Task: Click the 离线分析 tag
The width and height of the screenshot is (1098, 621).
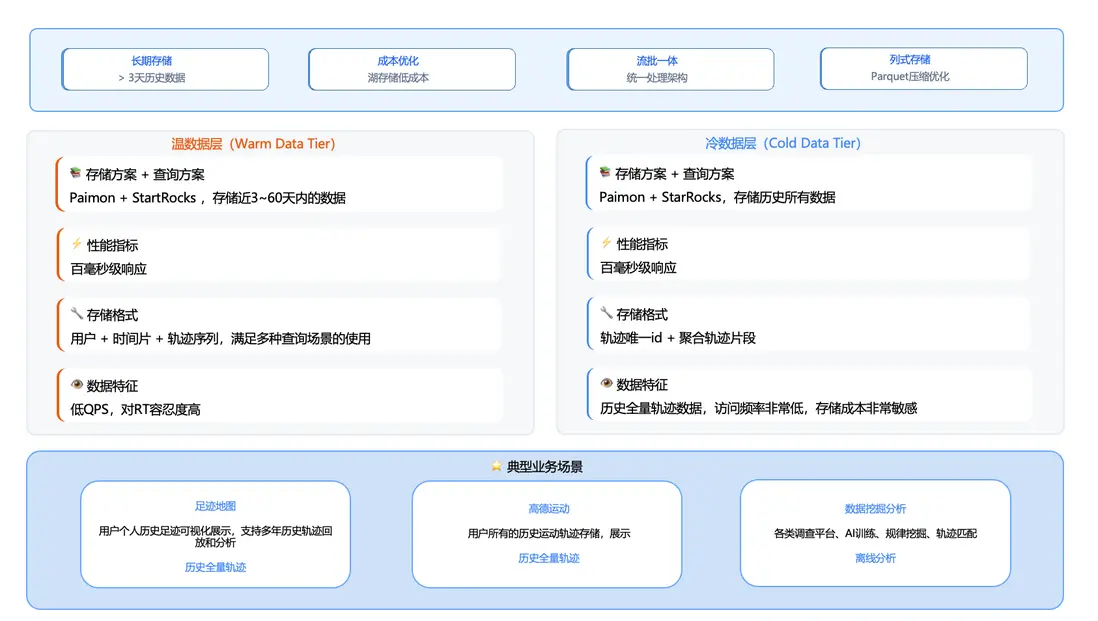Action: [875, 558]
